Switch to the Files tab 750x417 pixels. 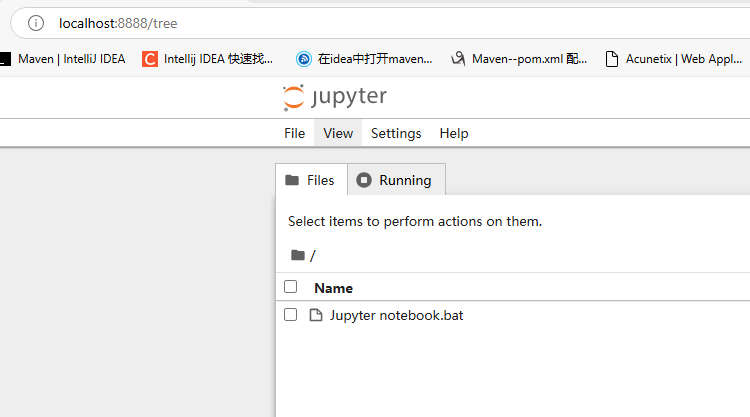pyautogui.click(x=311, y=180)
